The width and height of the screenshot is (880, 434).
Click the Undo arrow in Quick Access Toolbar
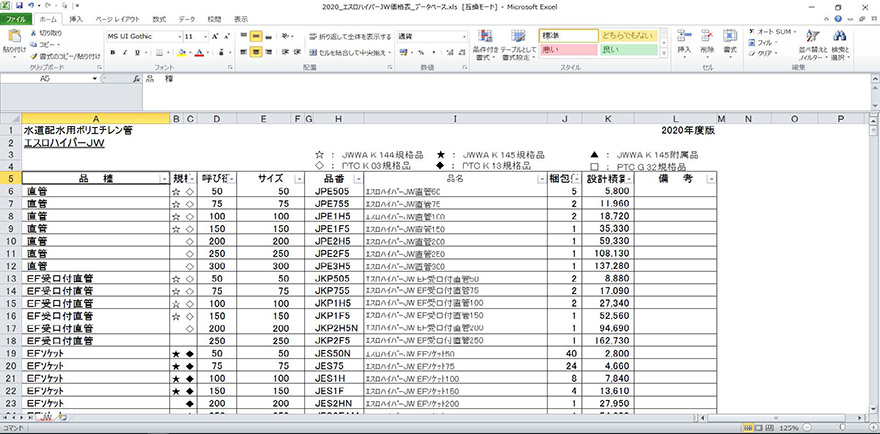[x=31, y=5]
